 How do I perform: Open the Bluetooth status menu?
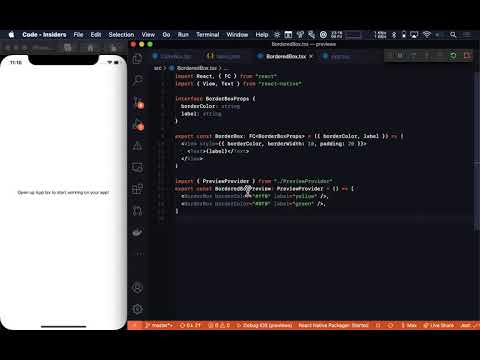[394, 35]
